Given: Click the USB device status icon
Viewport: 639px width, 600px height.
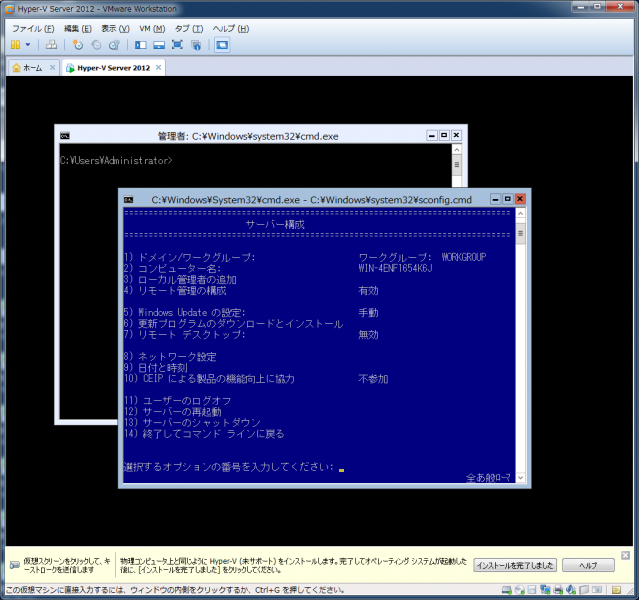Looking at the screenshot, I should point(584,590).
